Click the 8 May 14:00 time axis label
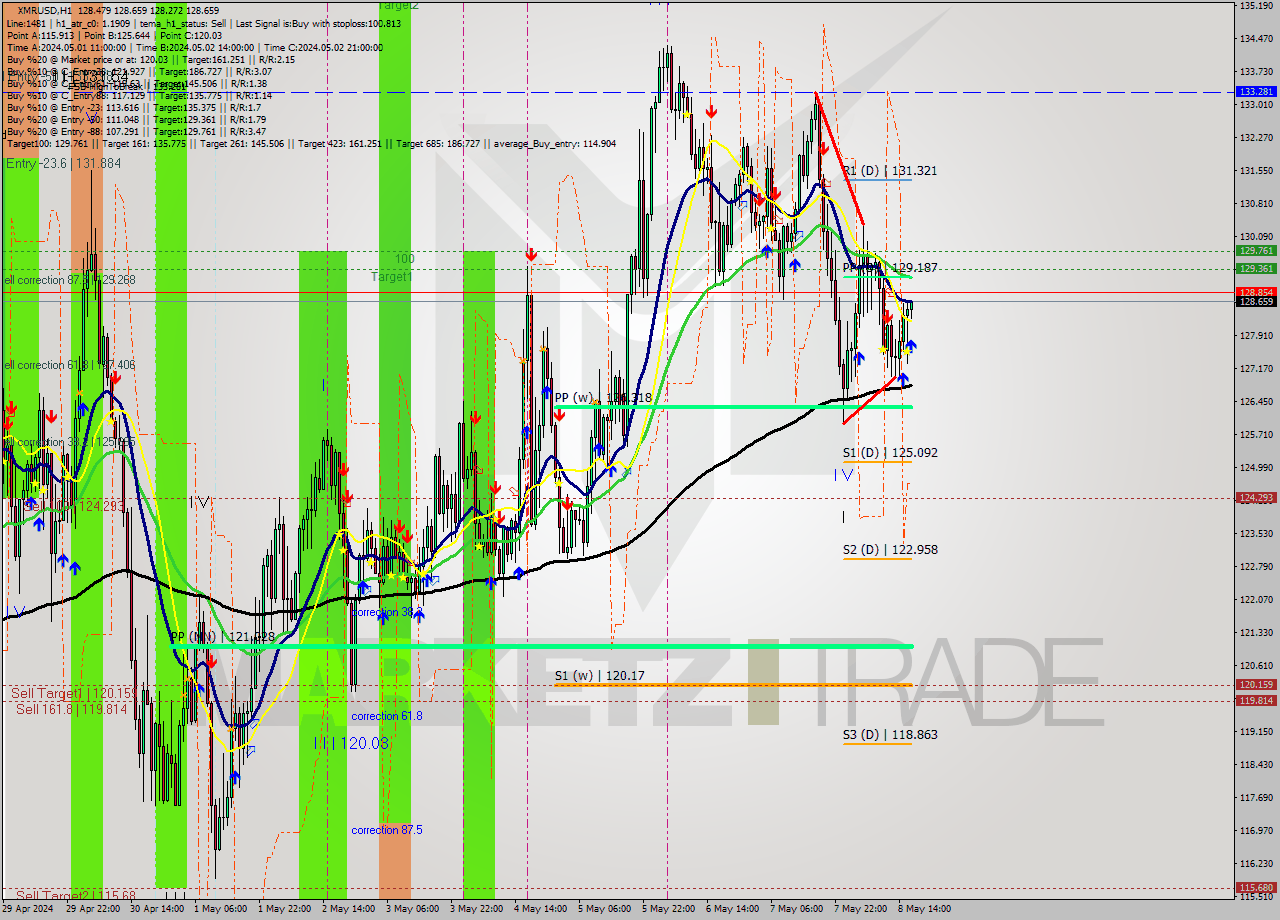This screenshot has height=920, width=1280. (x=923, y=909)
